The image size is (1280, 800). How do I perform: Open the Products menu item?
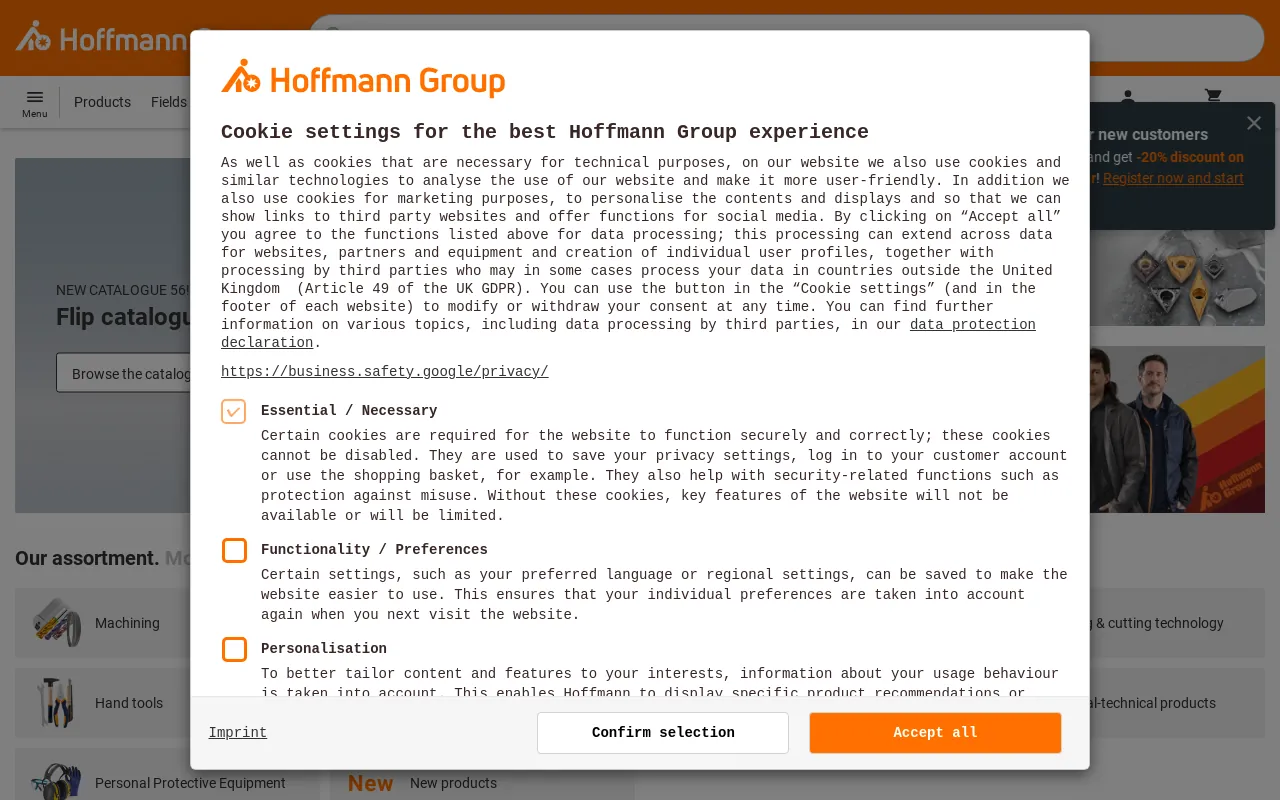coord(102,102)
